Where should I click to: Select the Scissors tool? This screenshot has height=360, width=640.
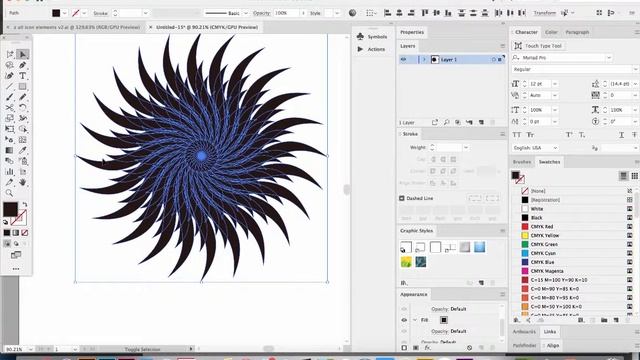tap(10, 107)
